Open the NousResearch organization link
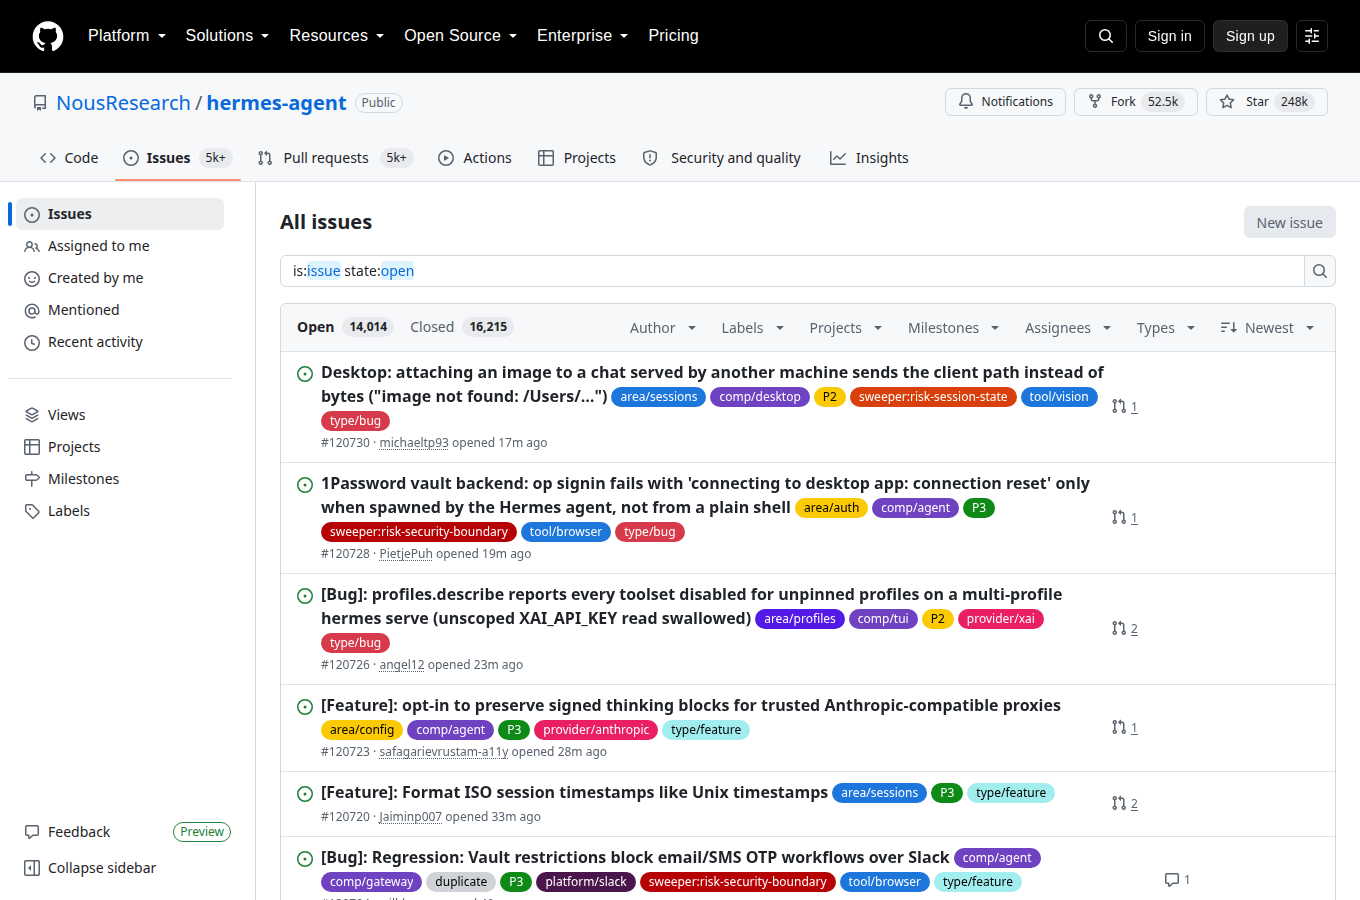 pyautogui.click(x=123, y=103)
